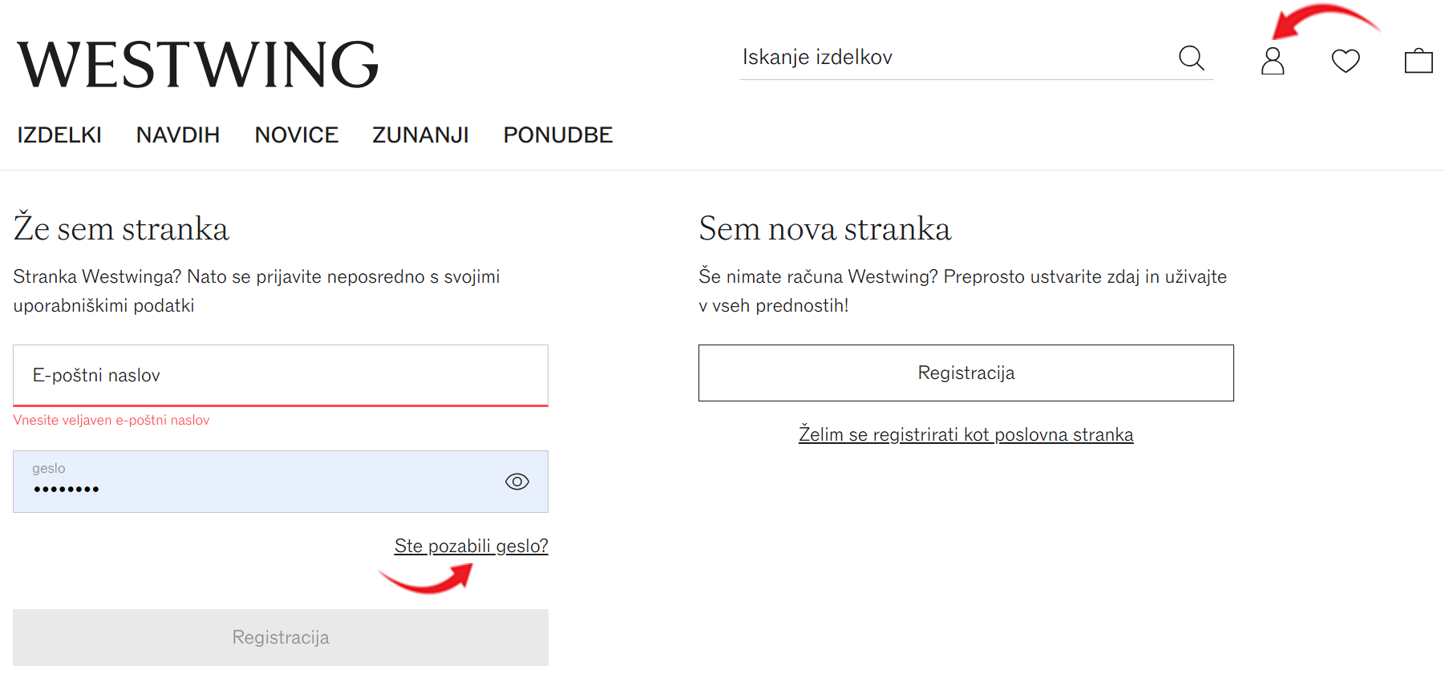Open the shopping bag icon
The height and width of the screenshot is (676, 1444).
click(1418, 61)
